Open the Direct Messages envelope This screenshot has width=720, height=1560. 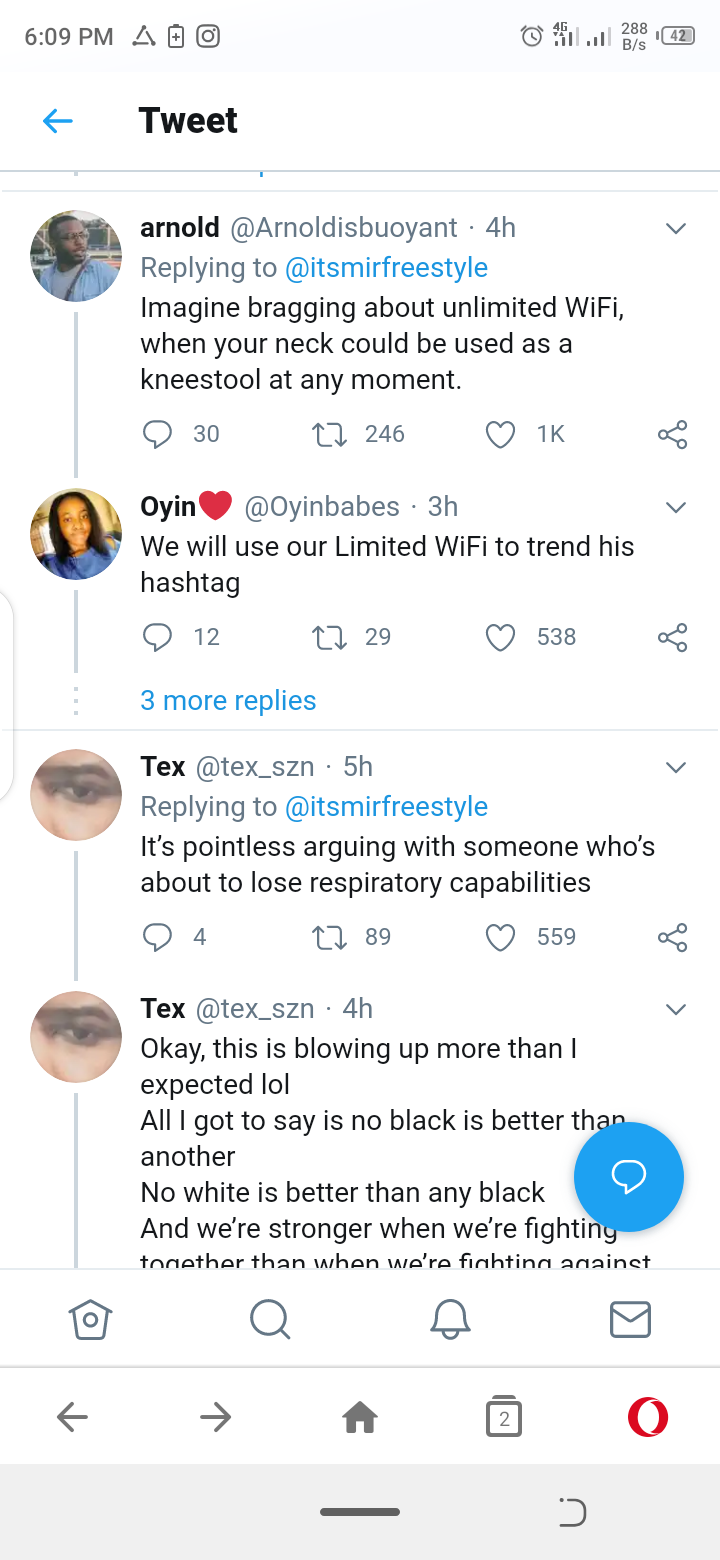pos(630,1319)
